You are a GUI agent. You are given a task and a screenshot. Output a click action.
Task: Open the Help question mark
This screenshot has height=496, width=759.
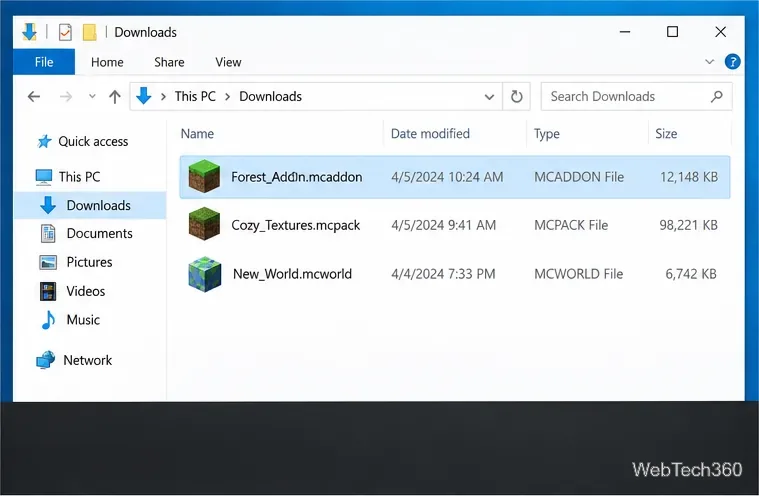tap(732, 62)
